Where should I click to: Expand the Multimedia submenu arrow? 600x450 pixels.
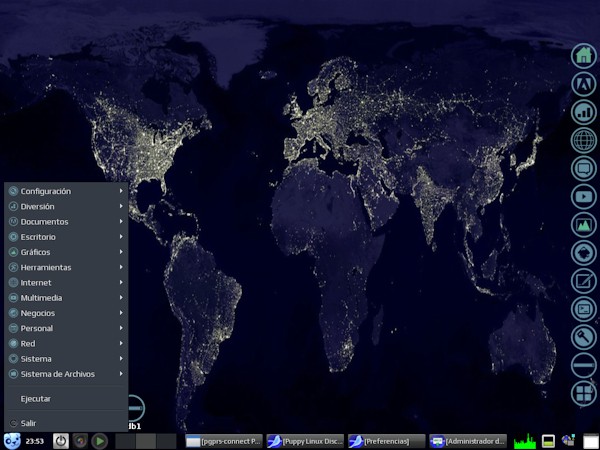tap(121, 297)
